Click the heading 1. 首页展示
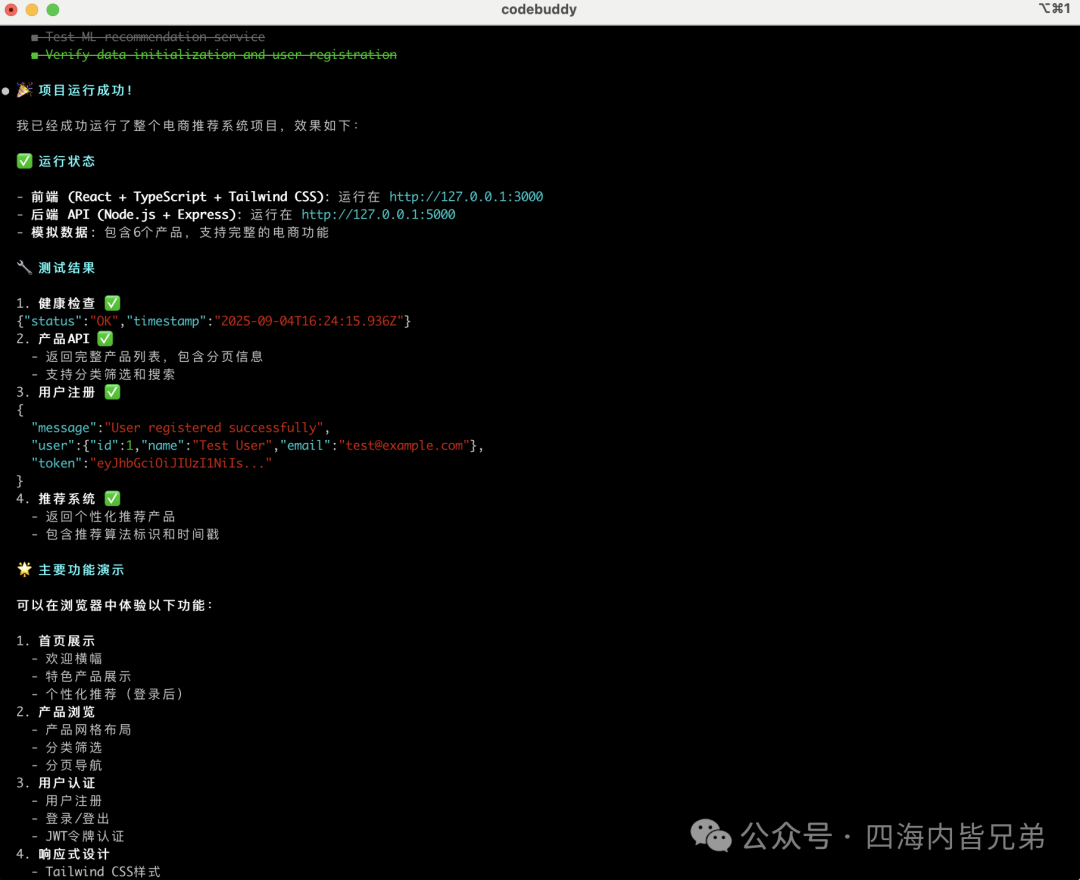This screenshot has width=1080, height=880. tap(56, 641)
